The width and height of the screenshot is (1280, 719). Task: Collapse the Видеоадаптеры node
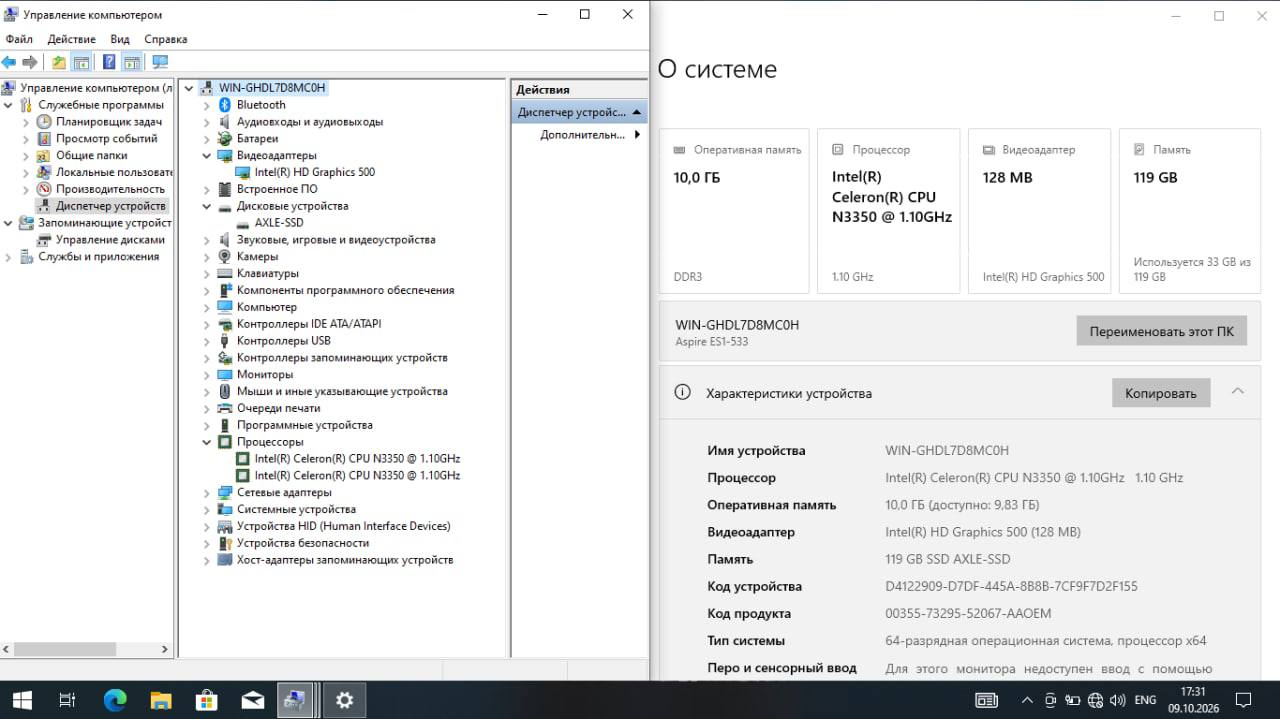(207, 156)
